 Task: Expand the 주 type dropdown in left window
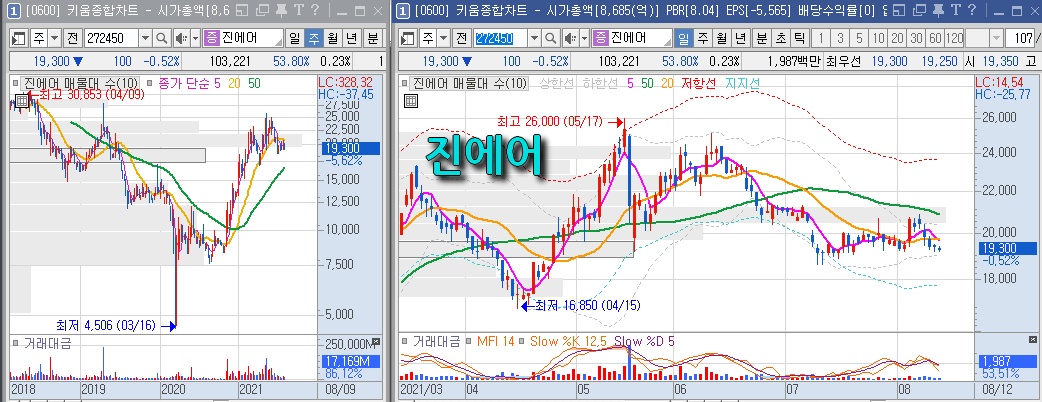click(x=54, y=38)
